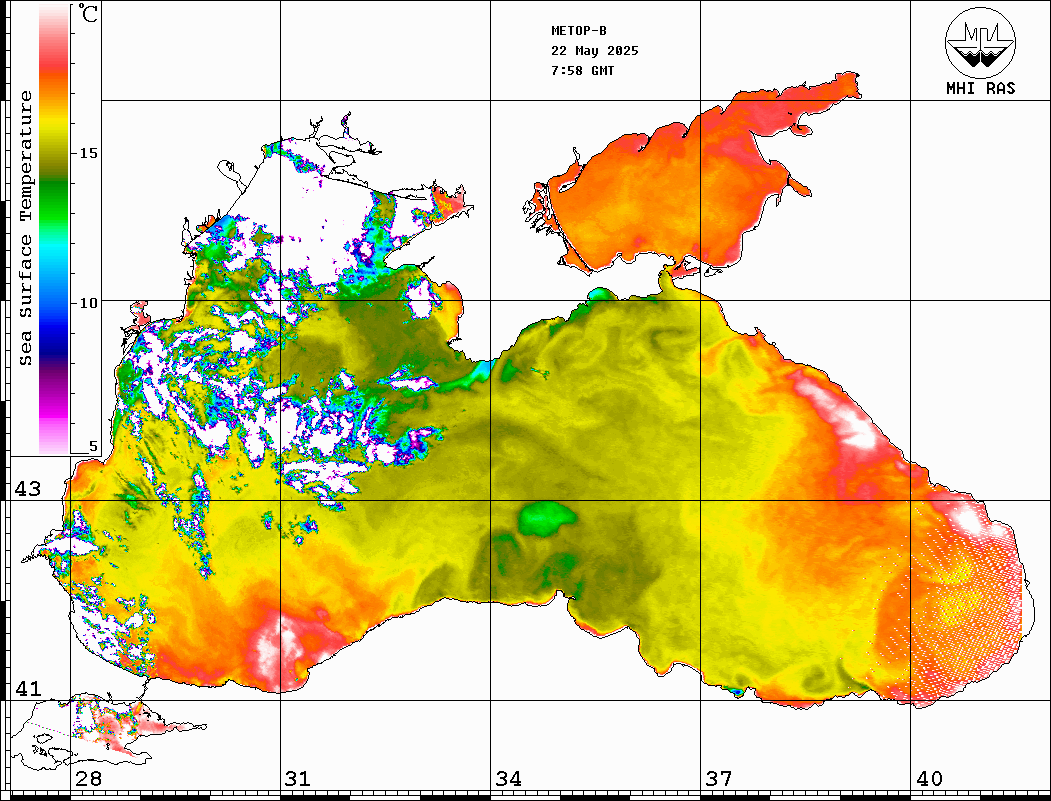Click the "10" tick on temperature scale
The width and height of the screenshot is (1051, 801).
click(x=88, y=303)
